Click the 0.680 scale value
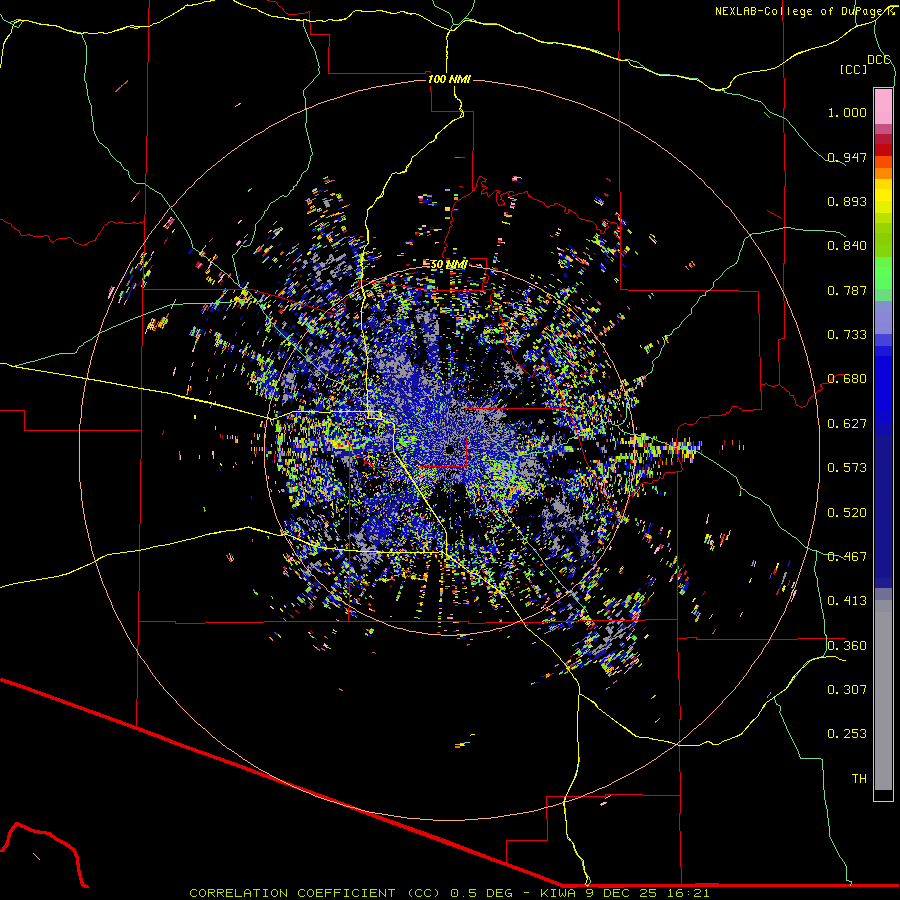900x900 pixels. pyautogui.click(x=847, y=379)
